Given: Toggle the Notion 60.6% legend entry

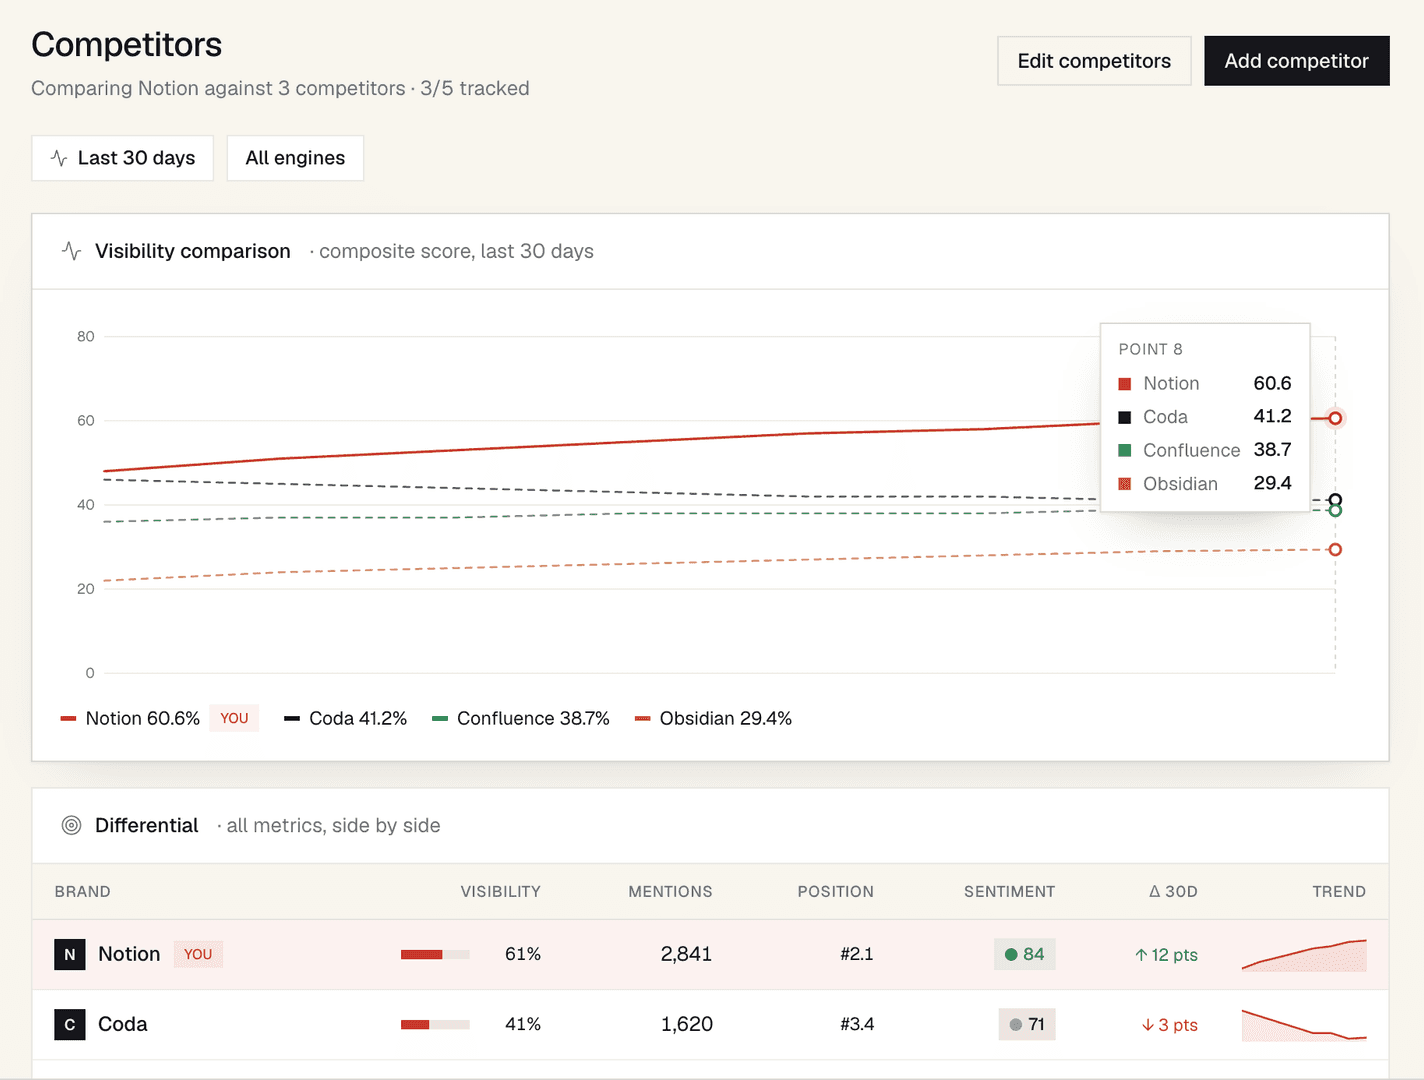Looking at the screenshot, I should click(x=130, y=718).
